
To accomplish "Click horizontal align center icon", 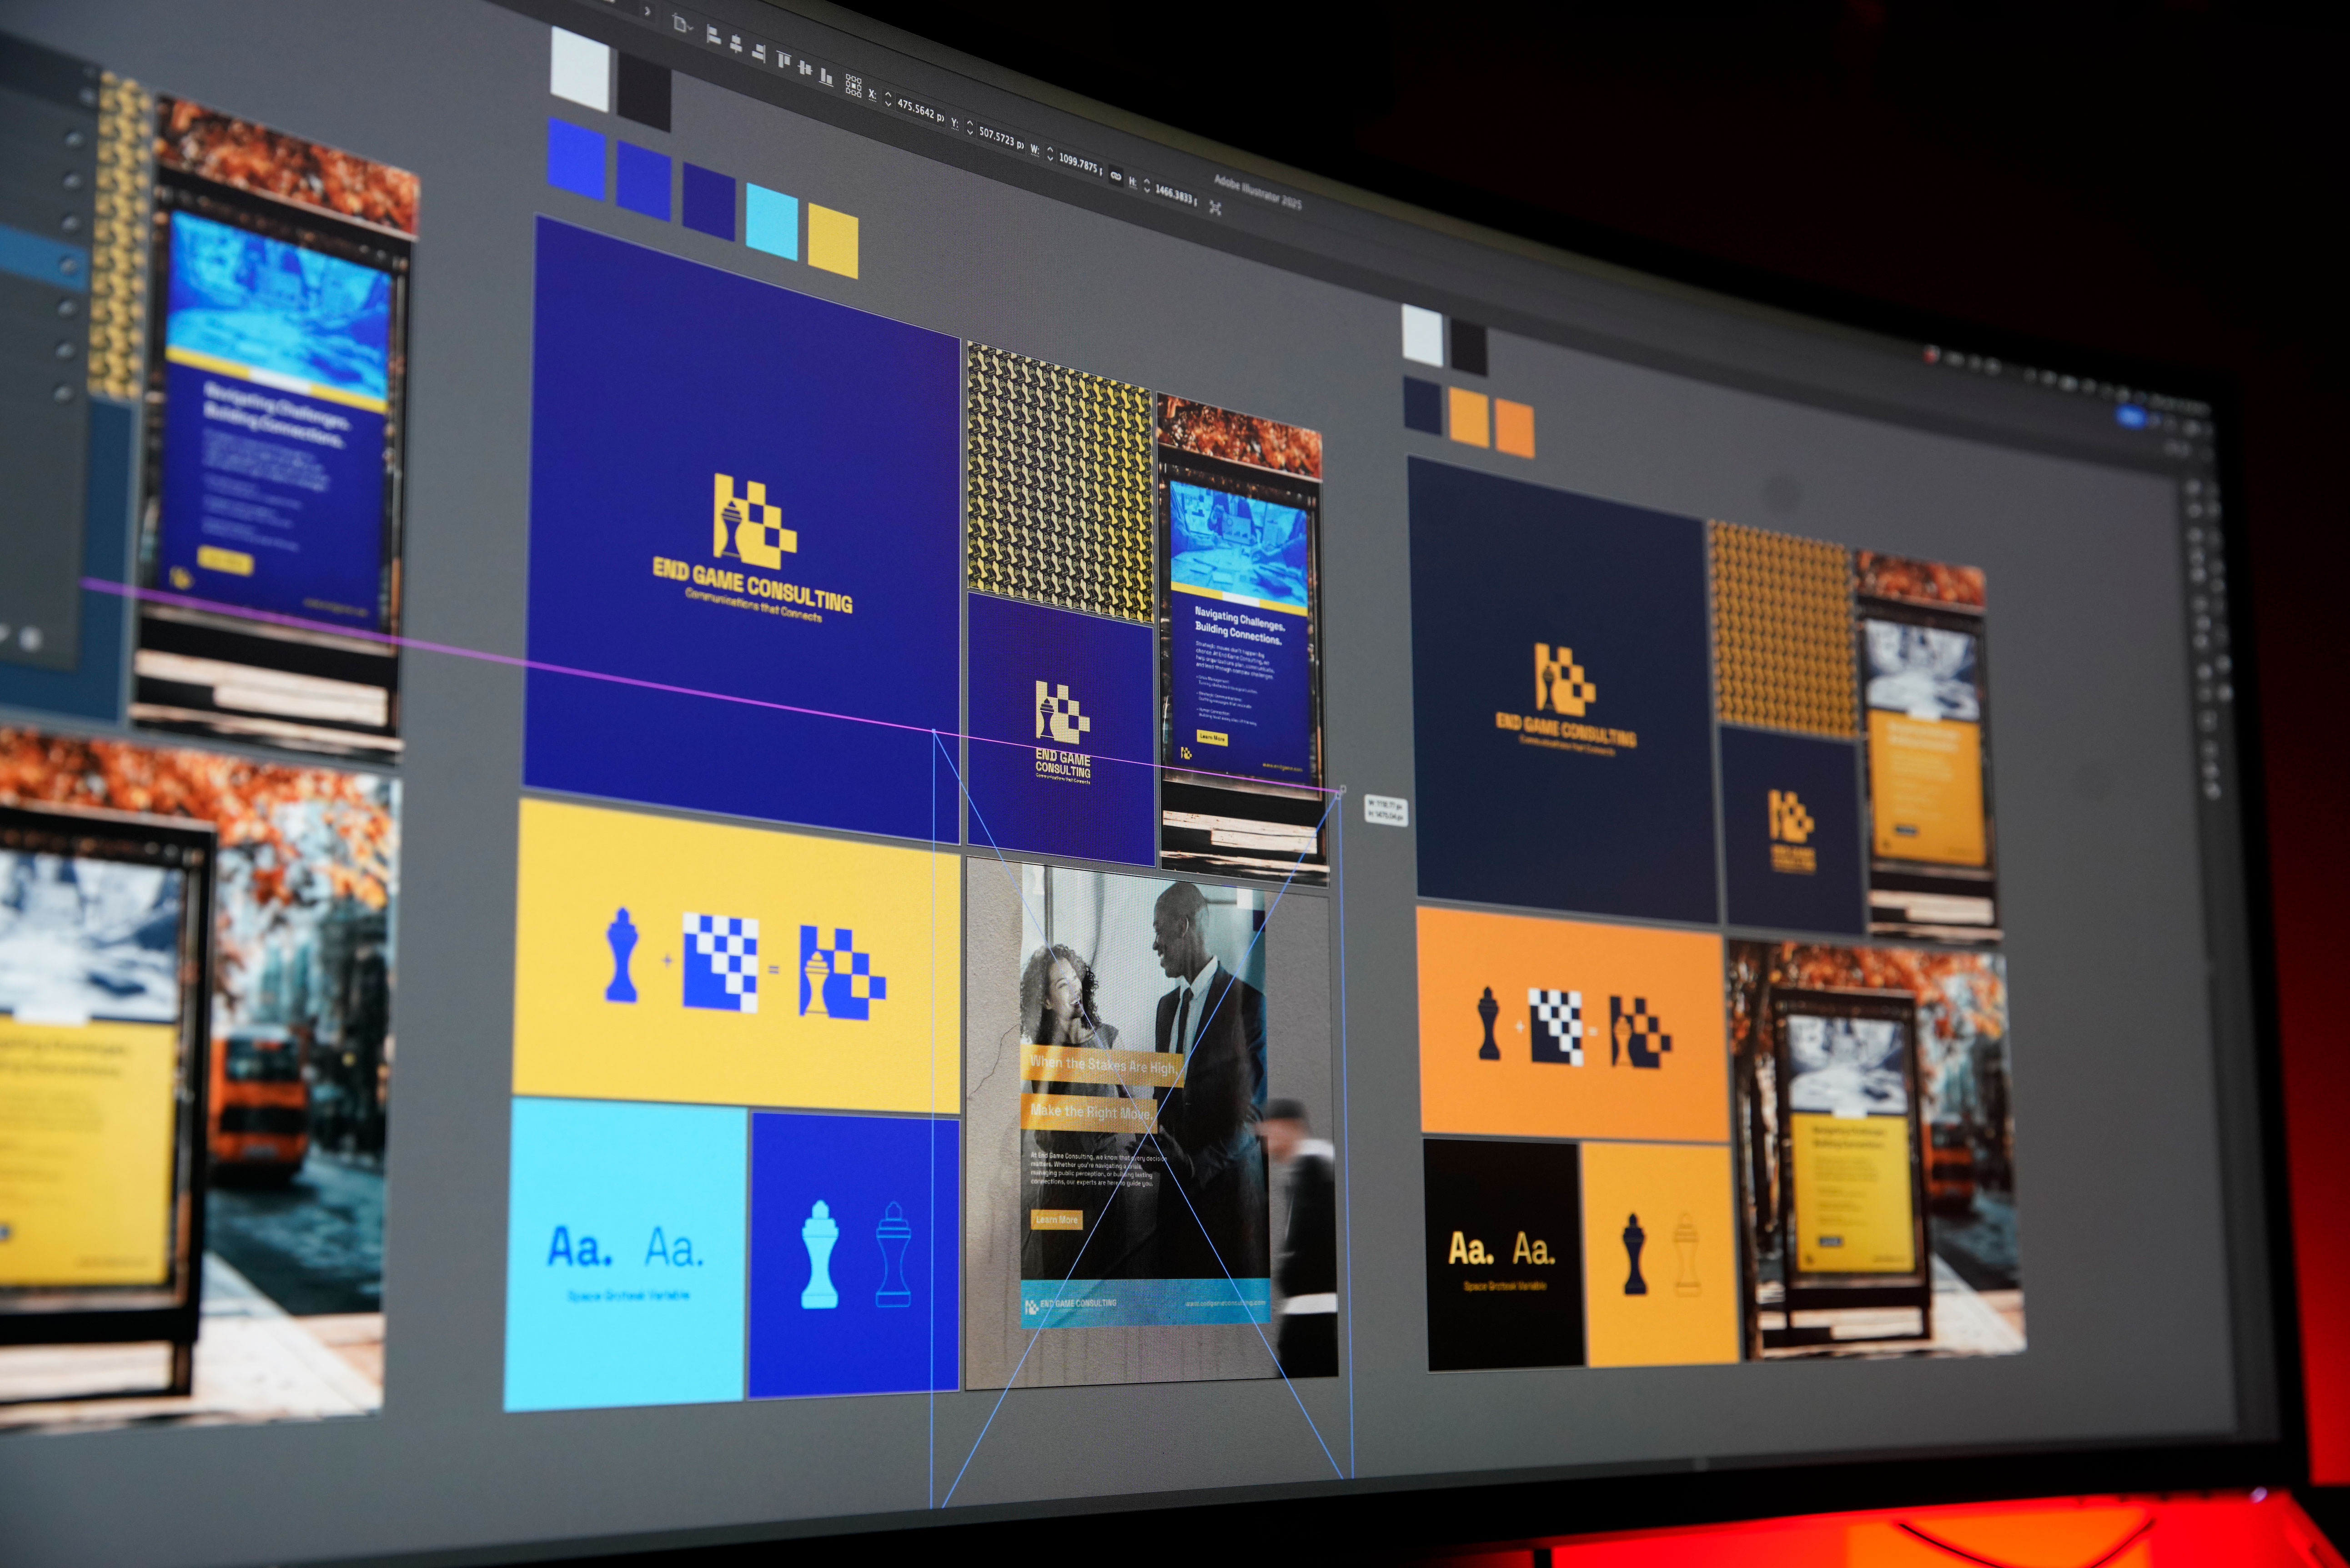I will pyautogui.click(x=736, y=44).
